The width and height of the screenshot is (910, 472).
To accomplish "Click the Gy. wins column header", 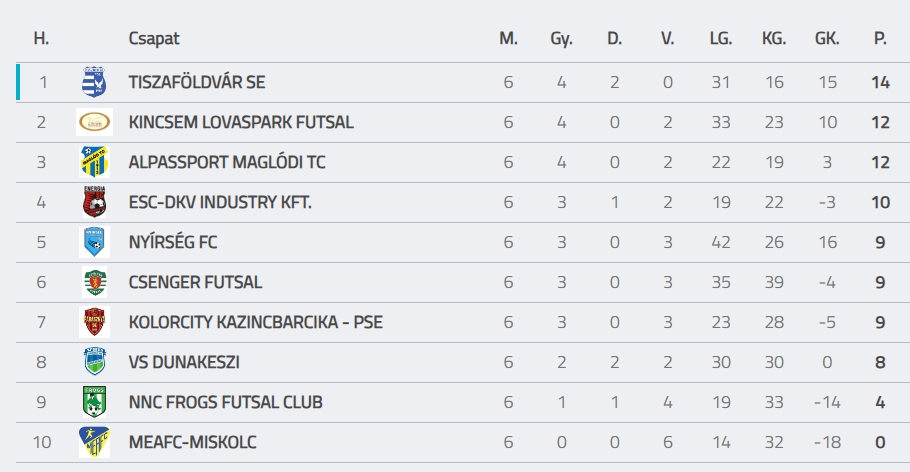I will pyautogui.click(x=561, y=39).
